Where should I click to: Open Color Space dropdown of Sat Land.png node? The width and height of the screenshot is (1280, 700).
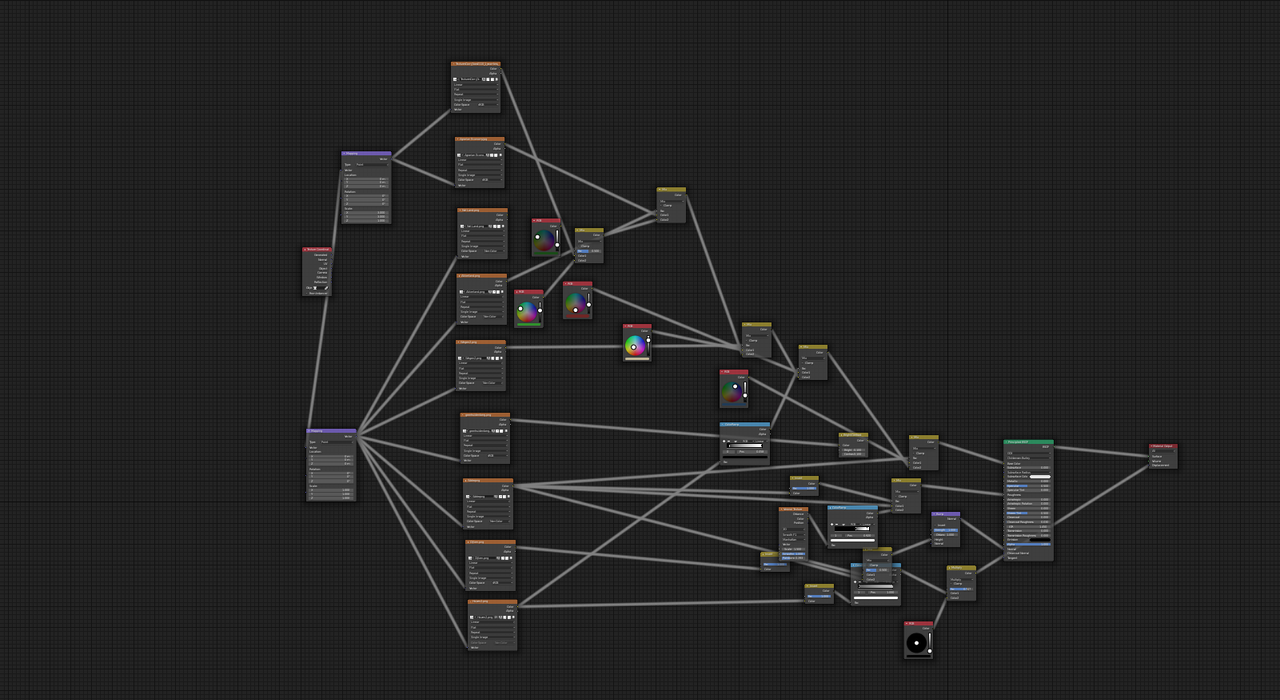pos(494,251)
